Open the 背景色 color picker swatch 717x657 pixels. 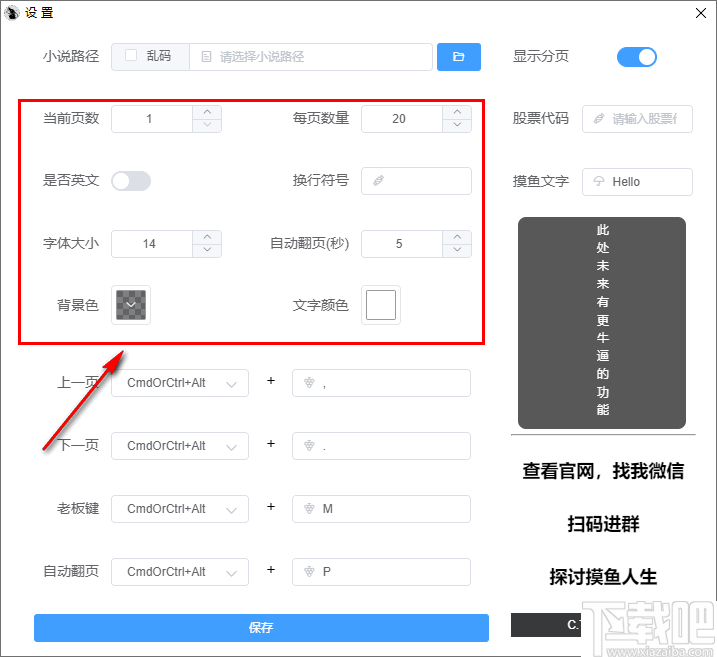point(131,305)
